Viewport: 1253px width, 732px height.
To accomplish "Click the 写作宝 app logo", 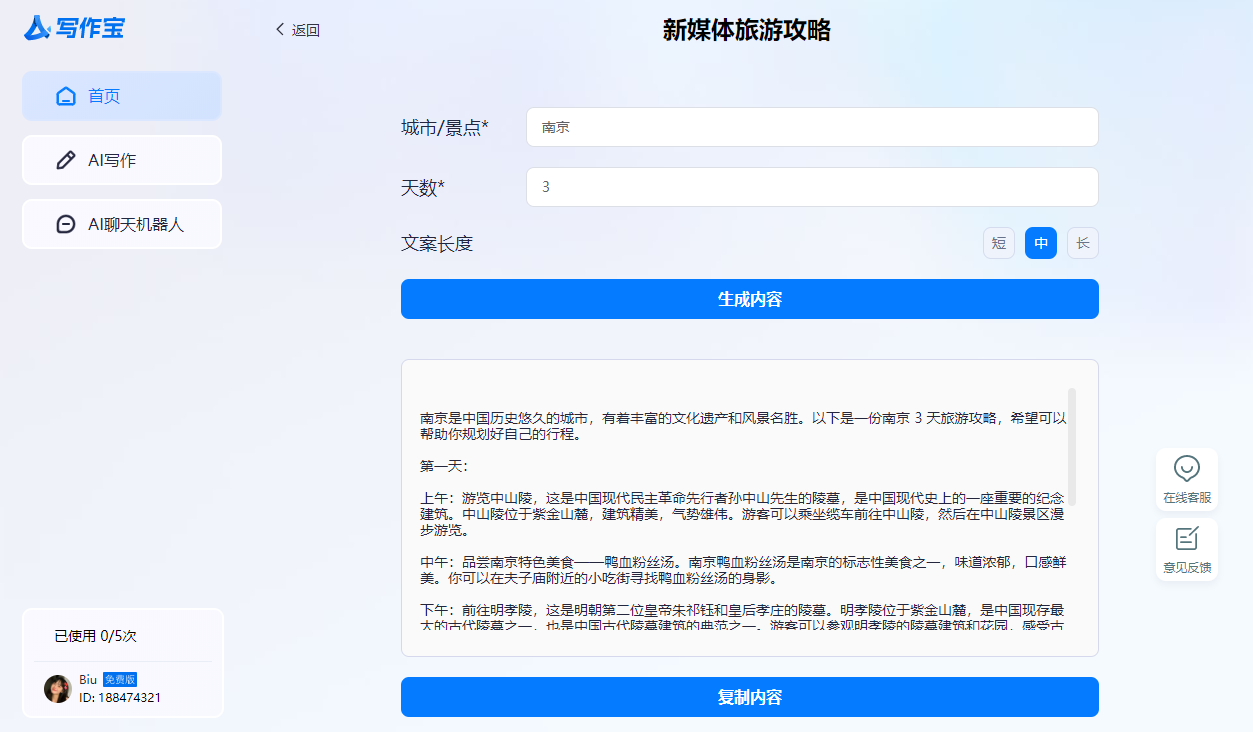I will pos(75,28).
